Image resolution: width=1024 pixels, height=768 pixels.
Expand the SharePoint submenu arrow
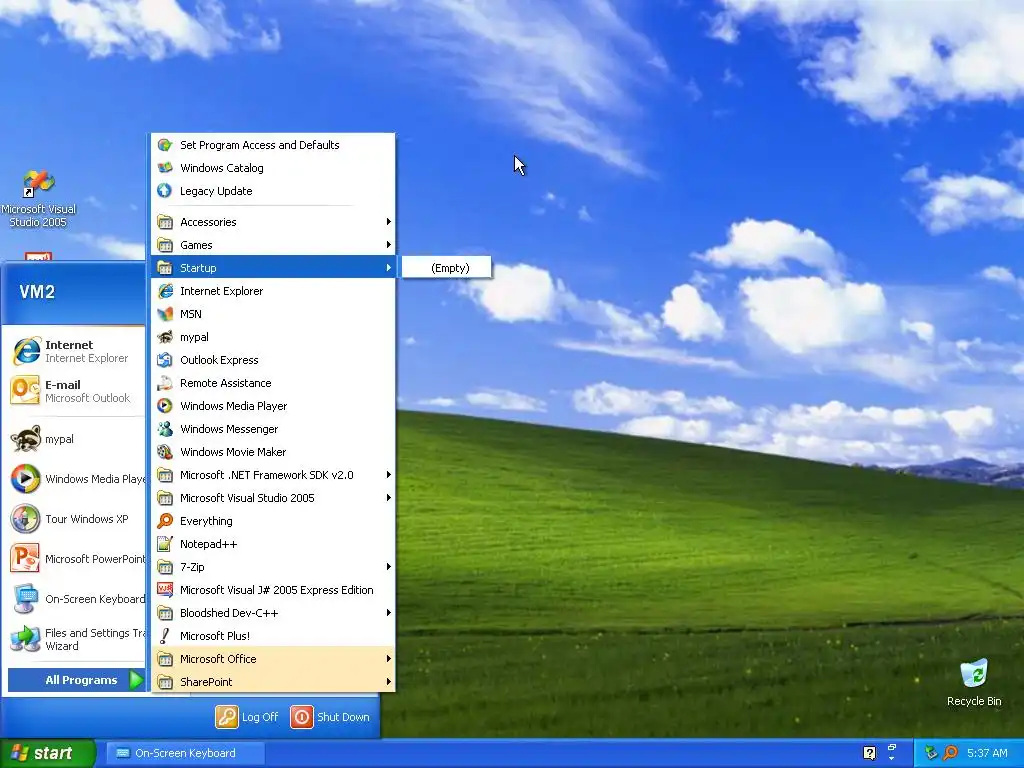click(389, 682)
